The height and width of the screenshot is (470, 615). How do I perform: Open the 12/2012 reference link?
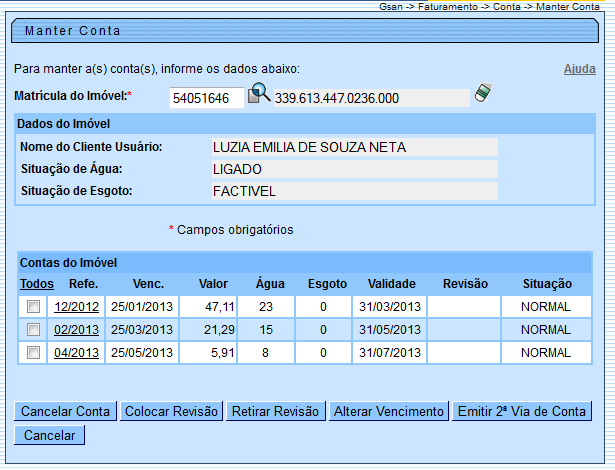tap(76, 306)
